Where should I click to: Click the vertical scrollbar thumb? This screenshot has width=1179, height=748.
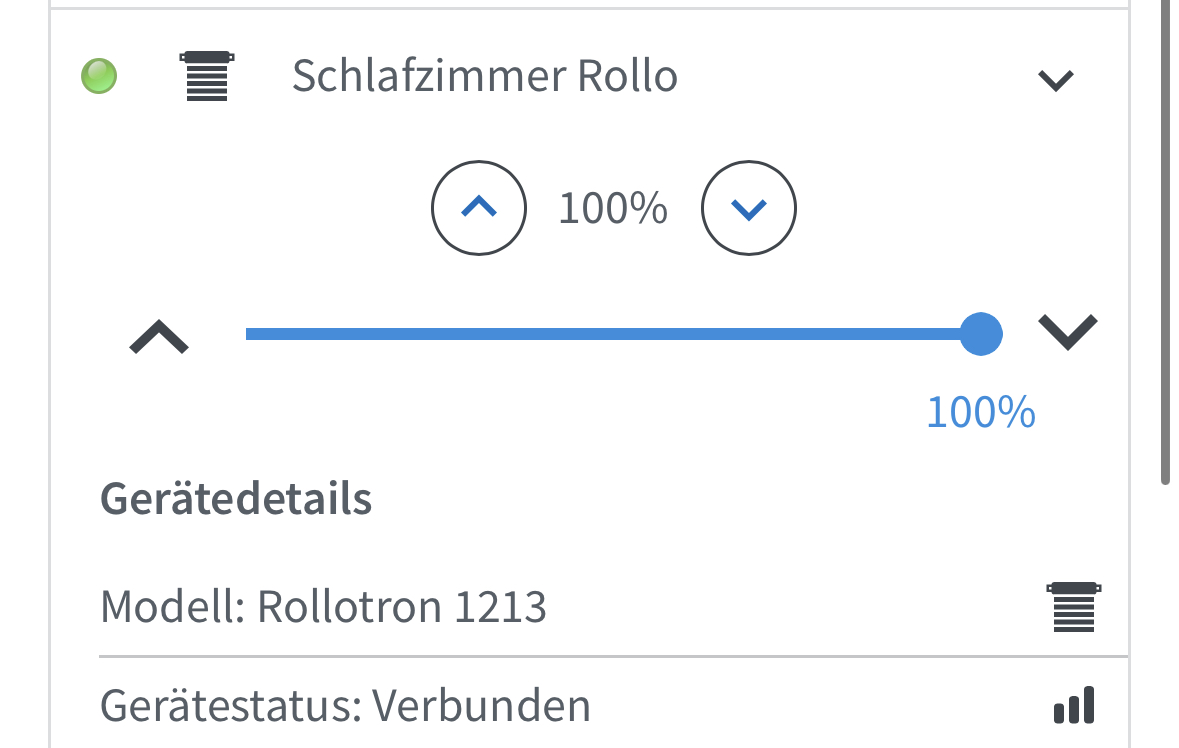(1165, 240)
